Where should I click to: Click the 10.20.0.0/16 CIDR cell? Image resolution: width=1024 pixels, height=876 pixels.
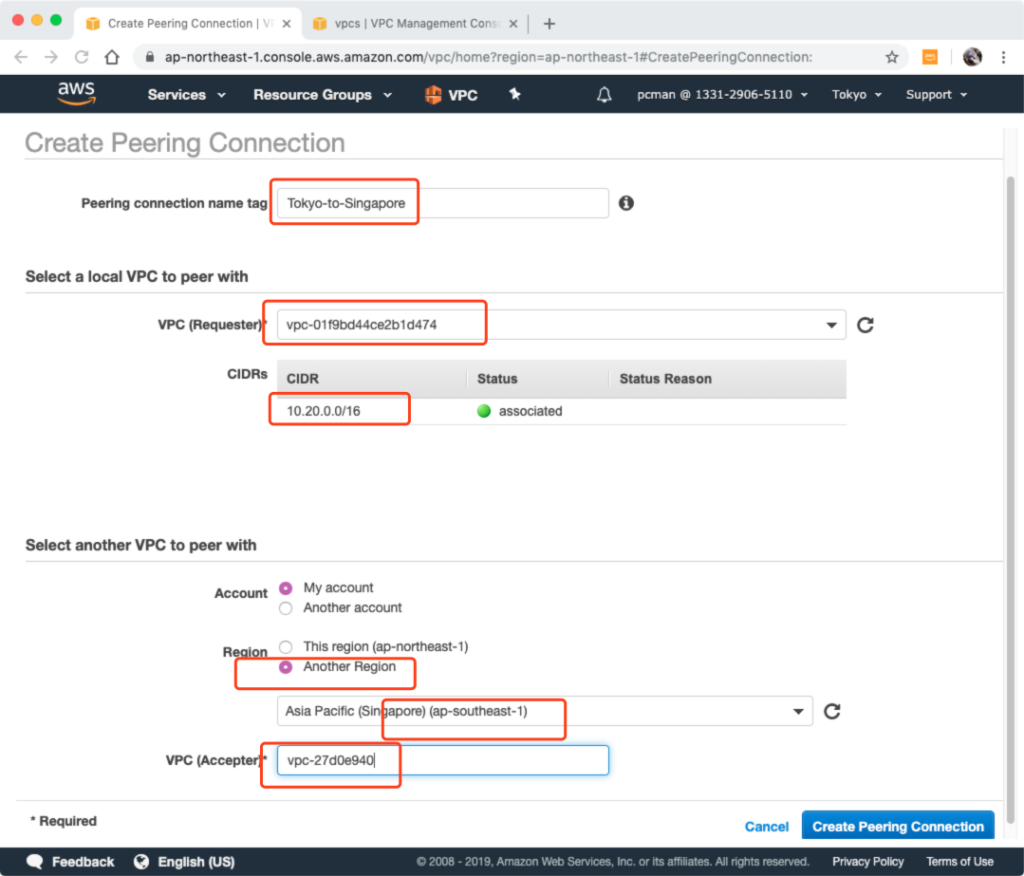click(323, 411)
